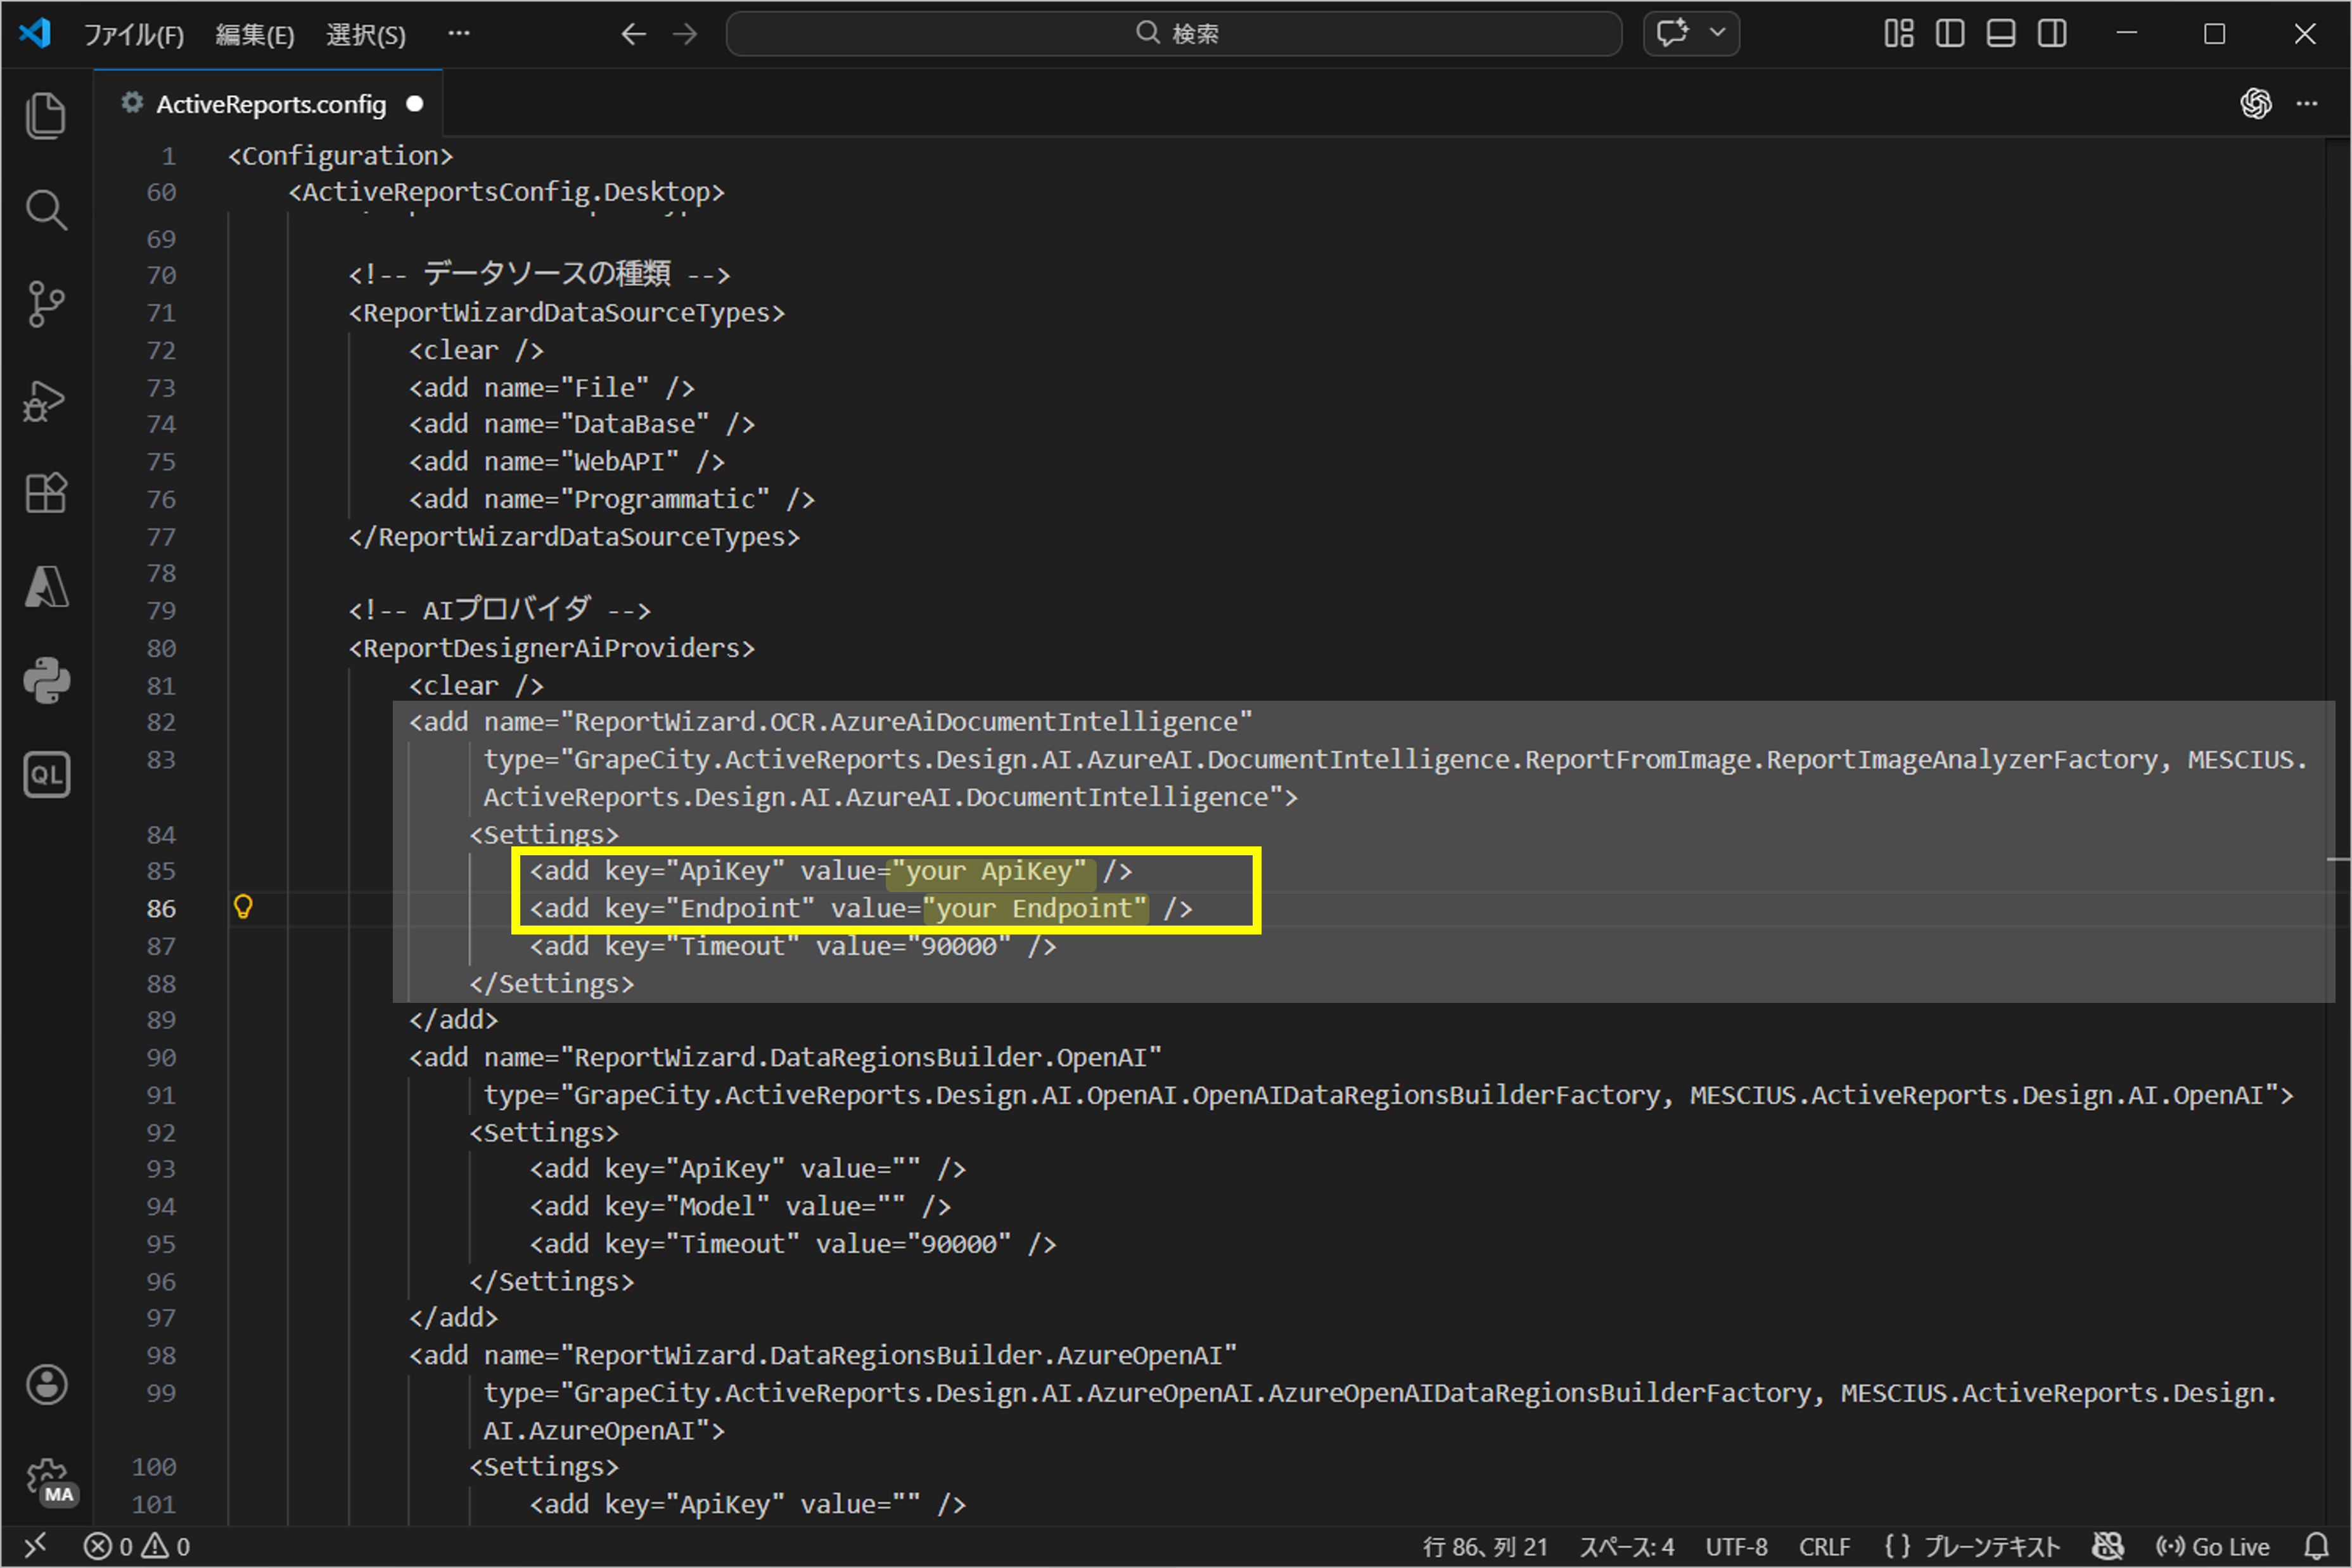Open the CodeQL sidebar panel
This screenshot has width=2352, height=1568.
45,774
